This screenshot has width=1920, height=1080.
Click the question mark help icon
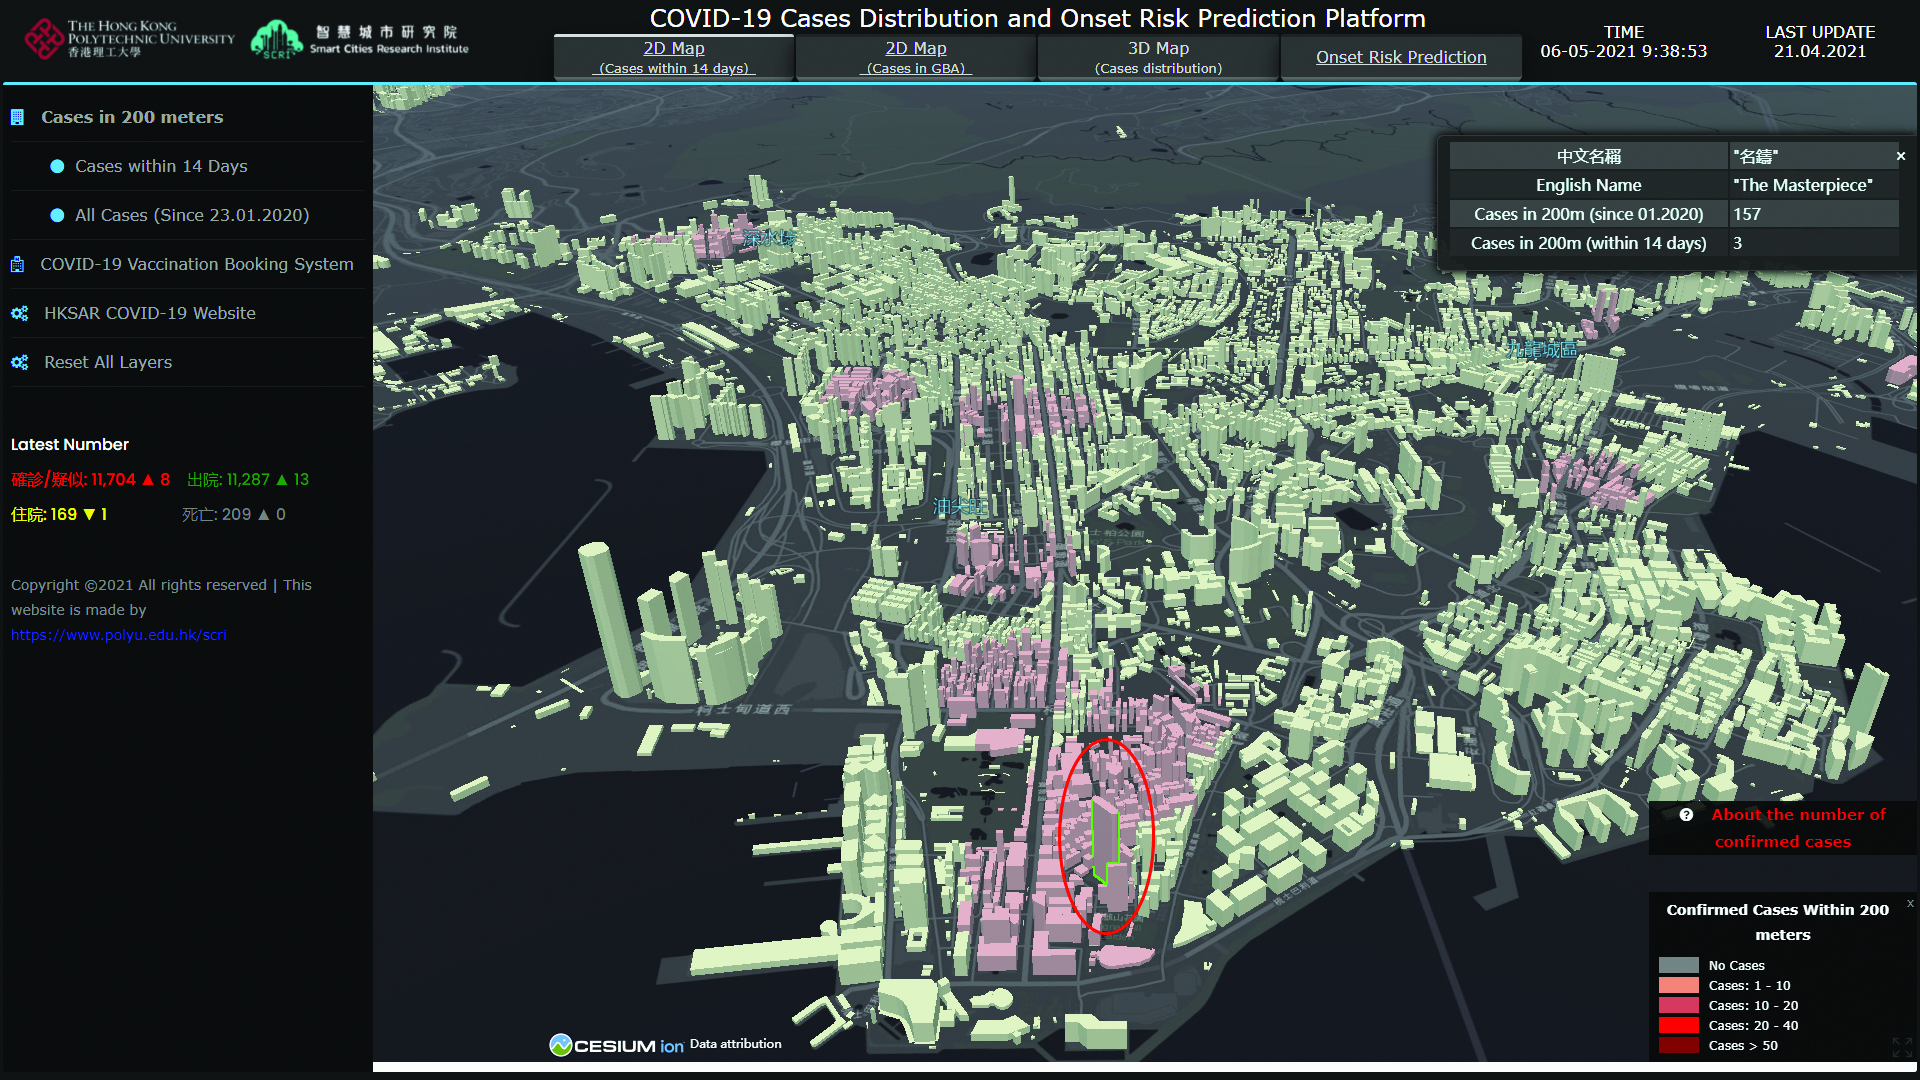pos(1686,815)
